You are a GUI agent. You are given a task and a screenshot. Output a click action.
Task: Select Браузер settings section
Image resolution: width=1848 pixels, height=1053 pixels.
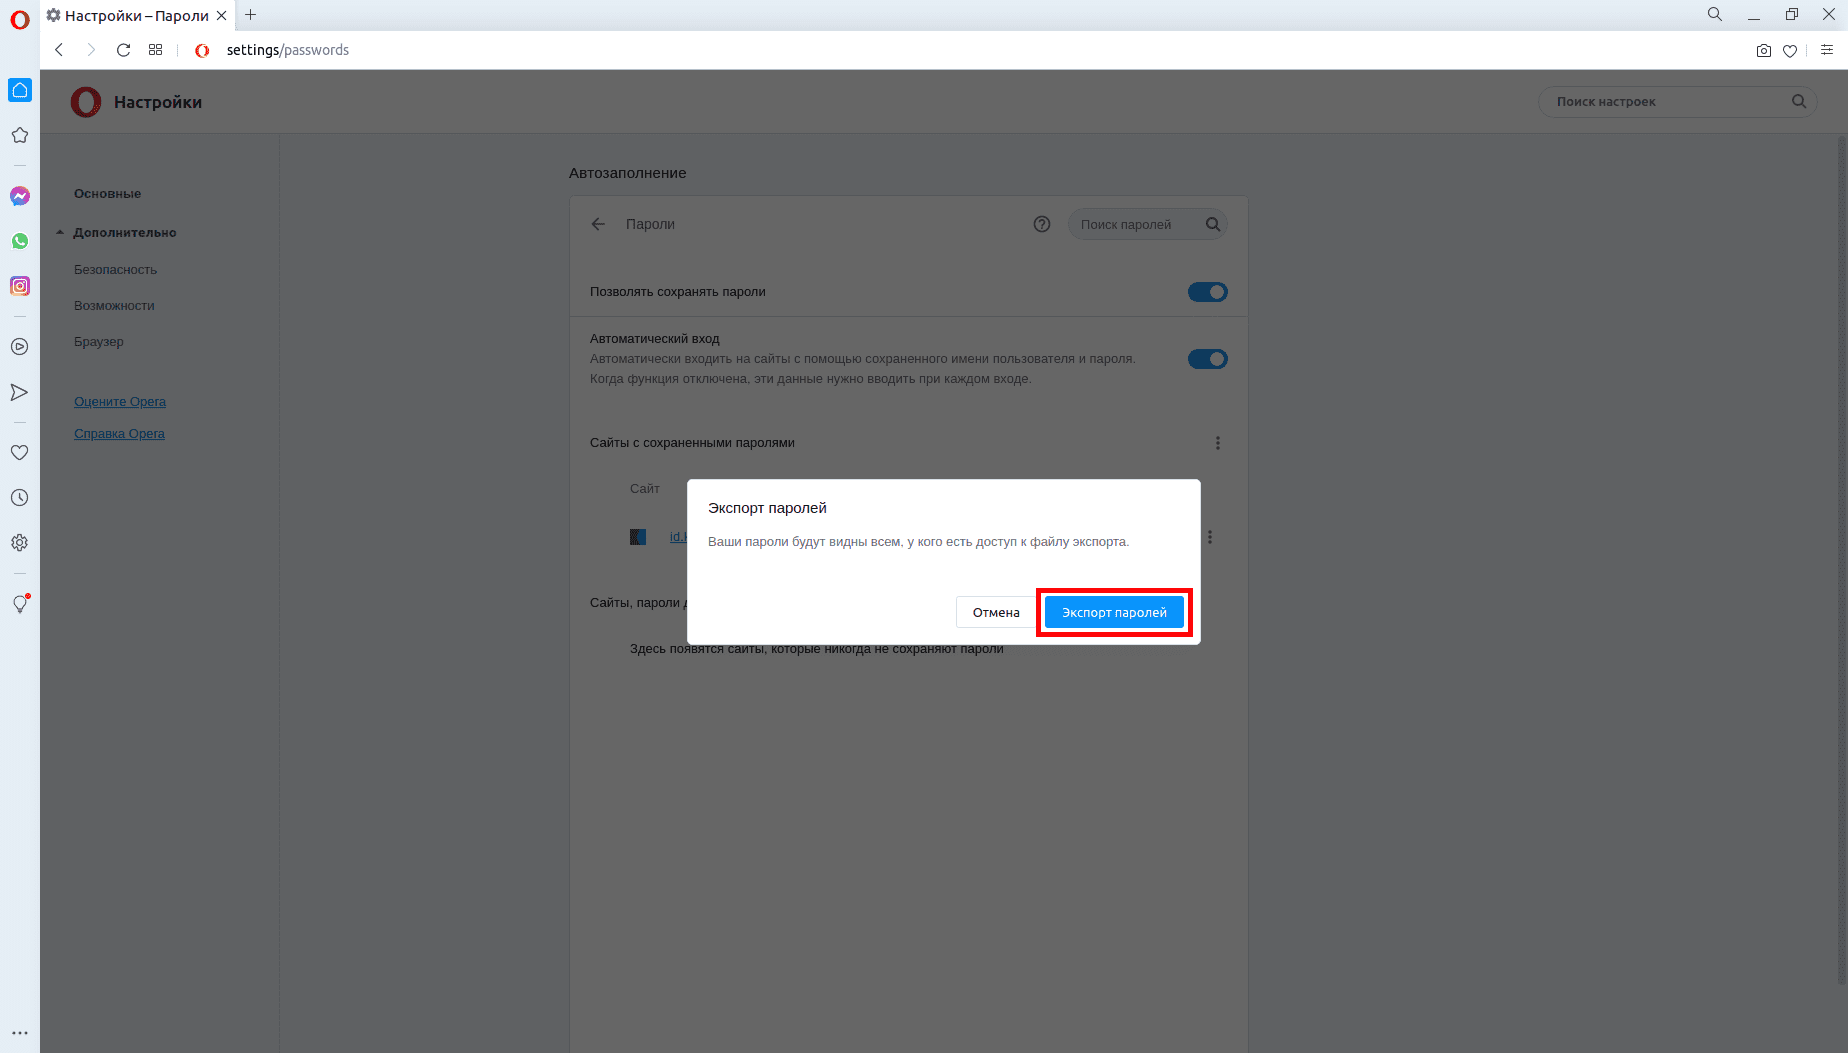(x=99, y=342)
